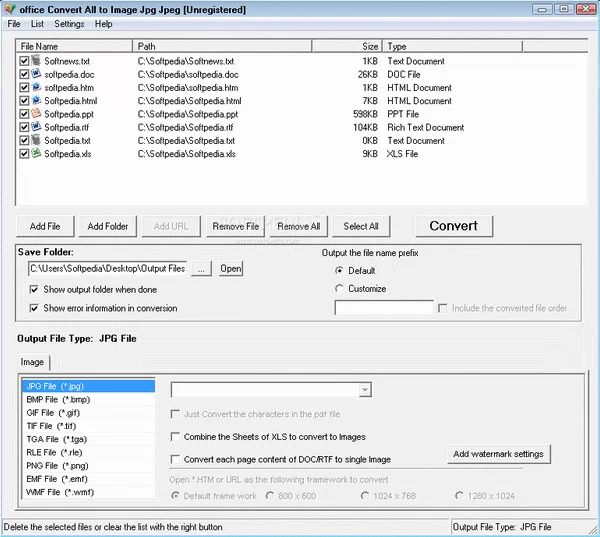
Task: Click the Softpedia.rtf document icon
Action: [36, 127]
